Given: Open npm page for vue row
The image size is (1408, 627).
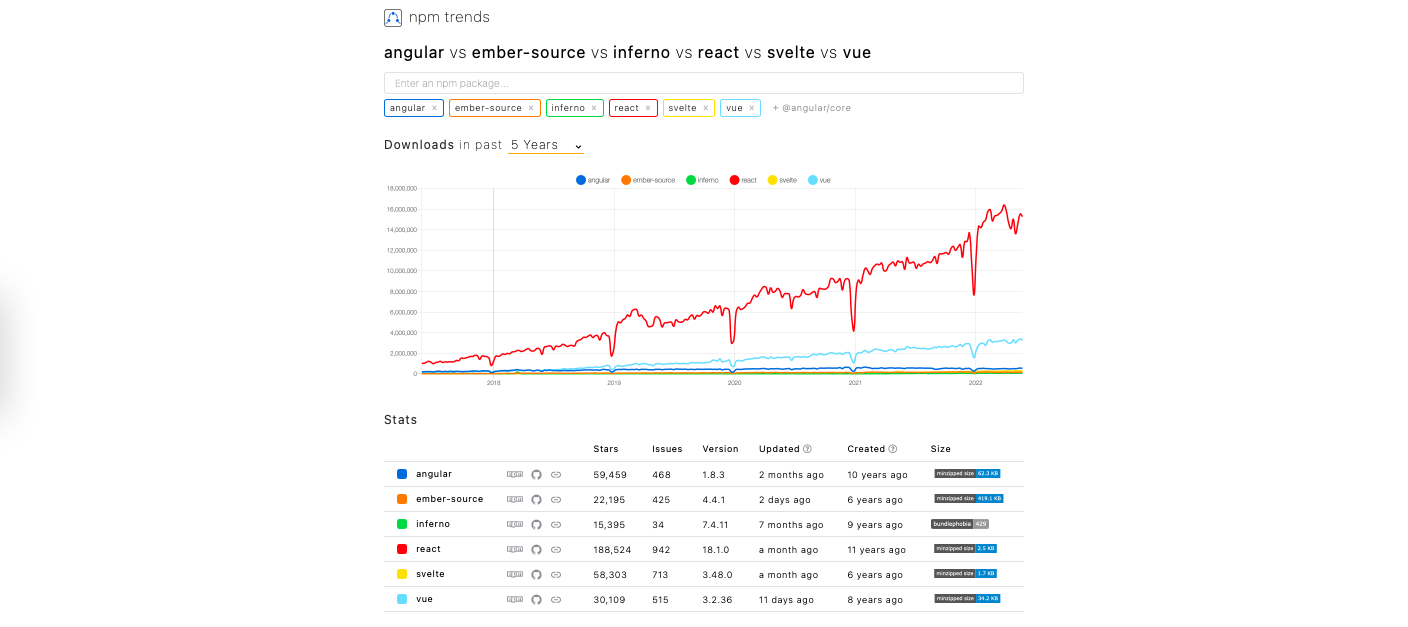Looking at the screenshot, I should [515, 599].
